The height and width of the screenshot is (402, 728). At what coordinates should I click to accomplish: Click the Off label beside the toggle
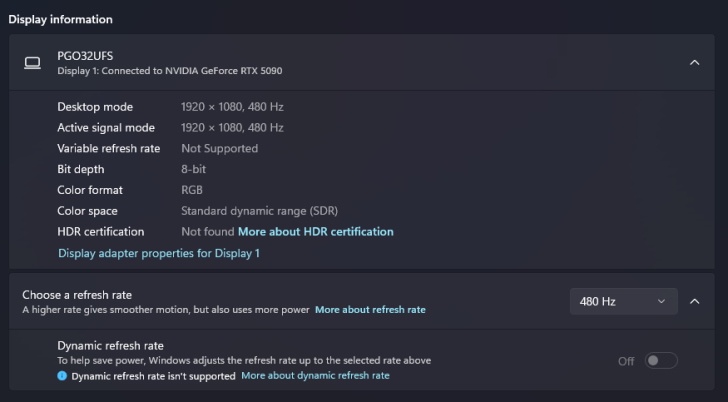pyautogui.click(x=626, y=361)
